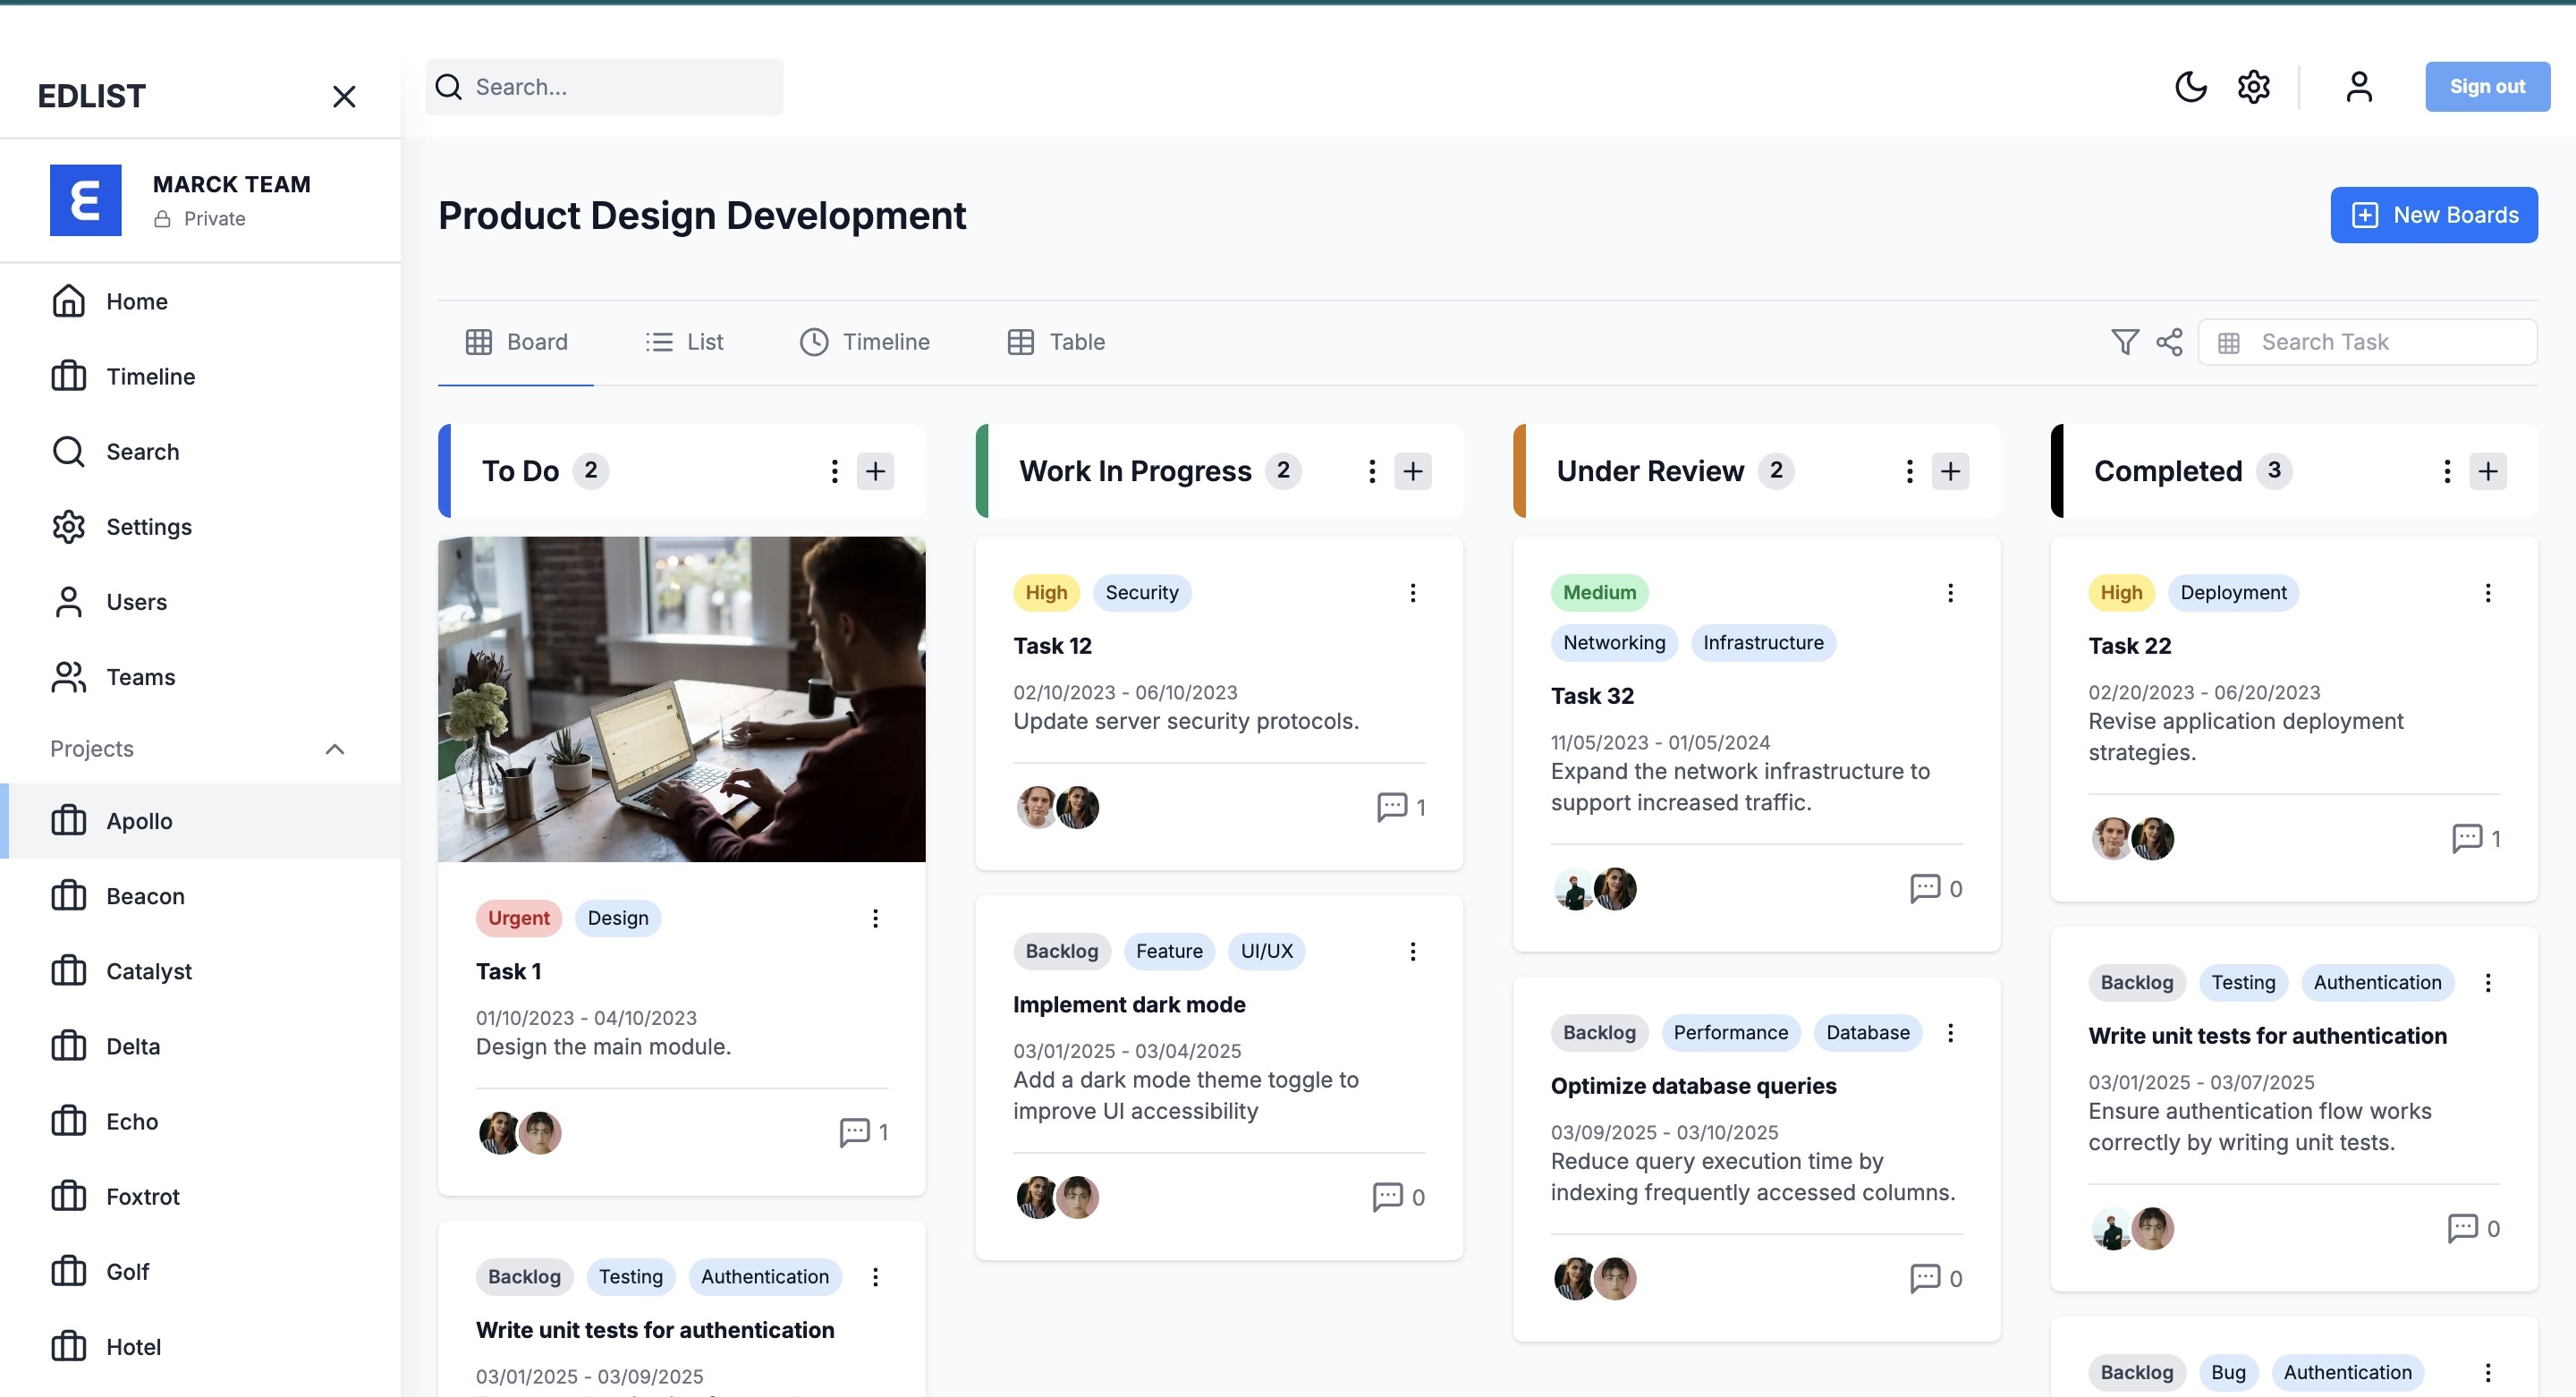
Task: Open comments on the Task 22 card
Action: coord(2476,838)
